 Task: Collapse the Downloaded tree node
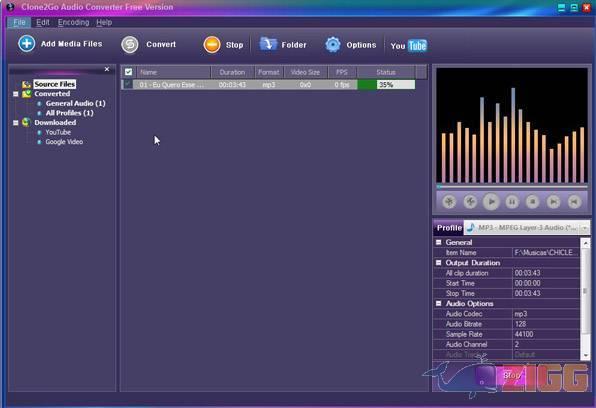coord(16,122)
